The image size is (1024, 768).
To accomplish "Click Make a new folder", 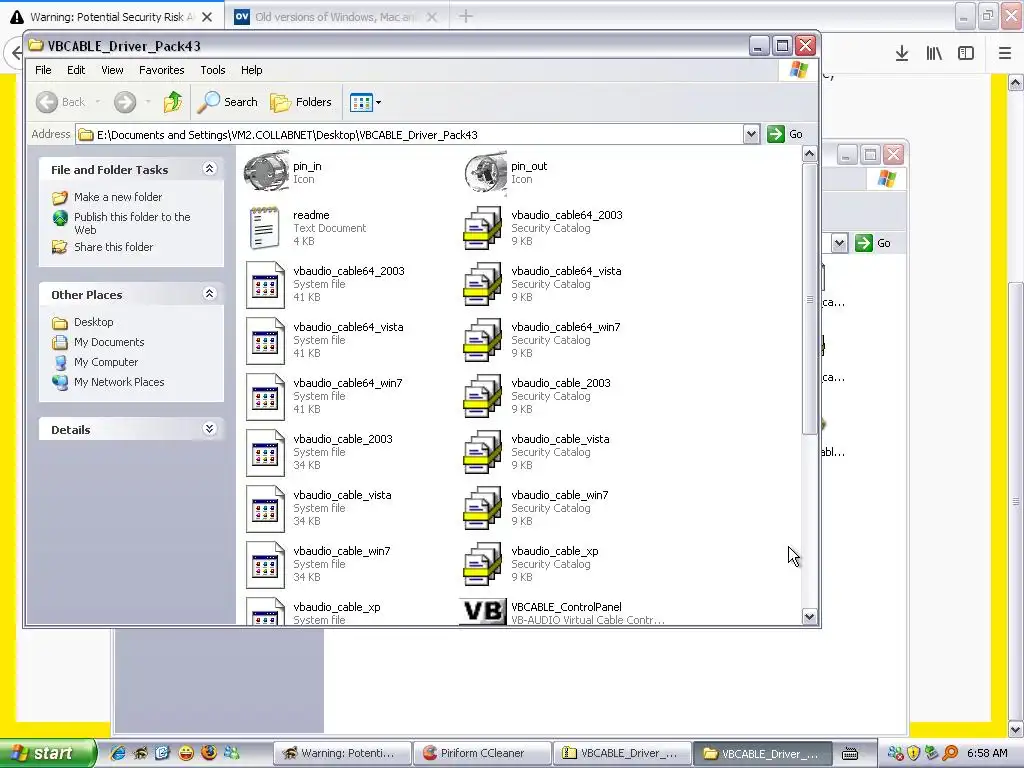I will (x=118, y=197).
